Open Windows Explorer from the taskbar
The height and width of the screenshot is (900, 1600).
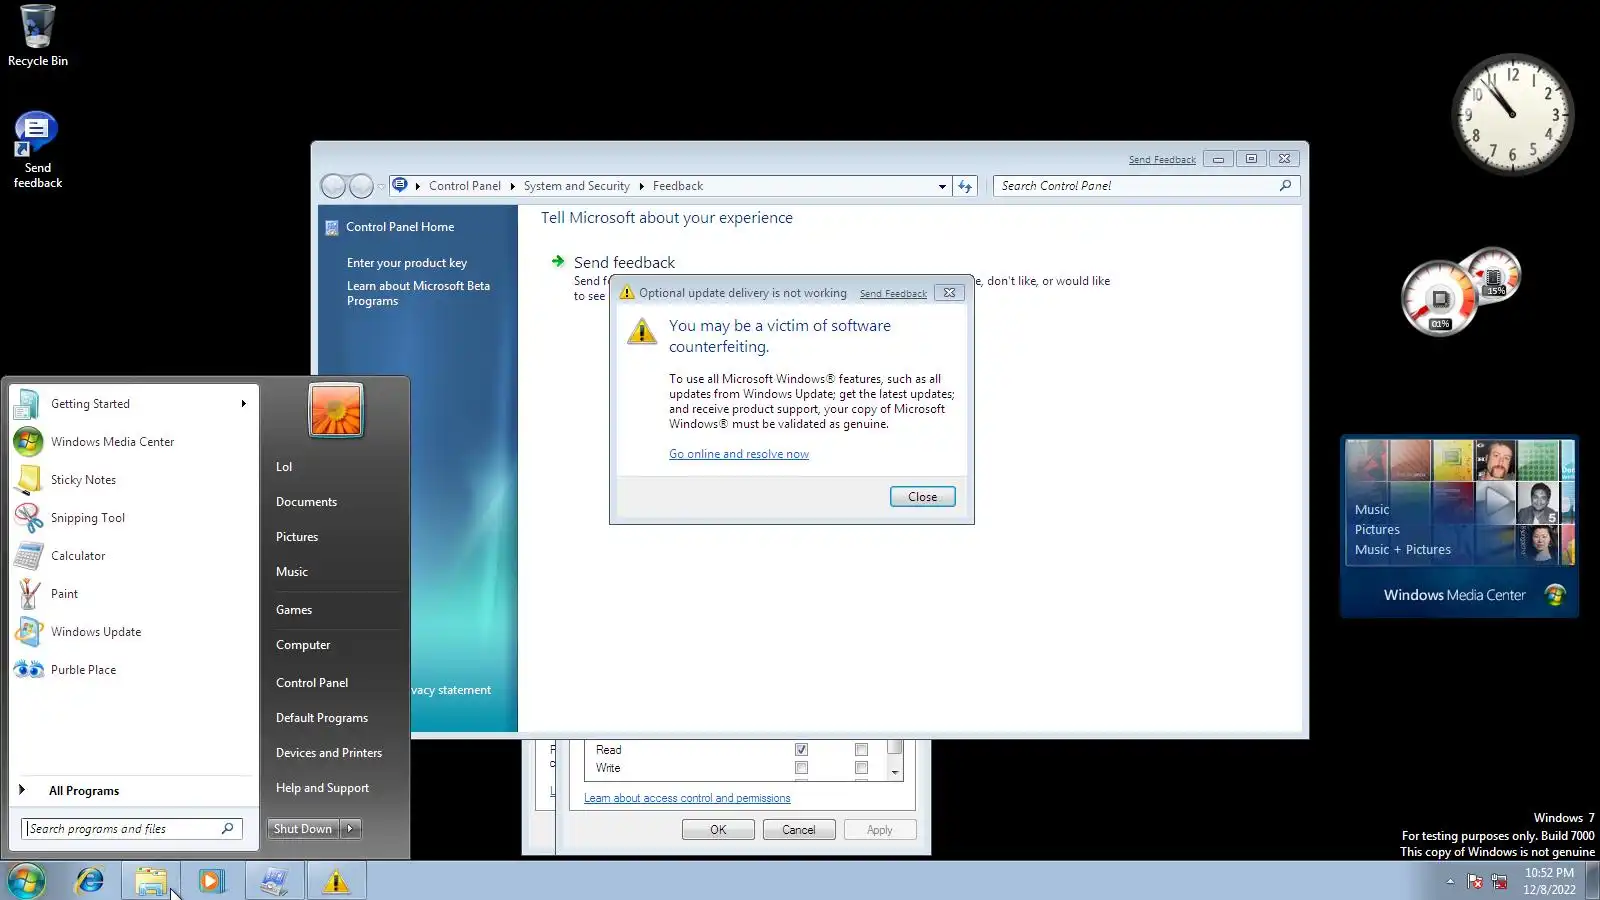[x=151, y=881]
